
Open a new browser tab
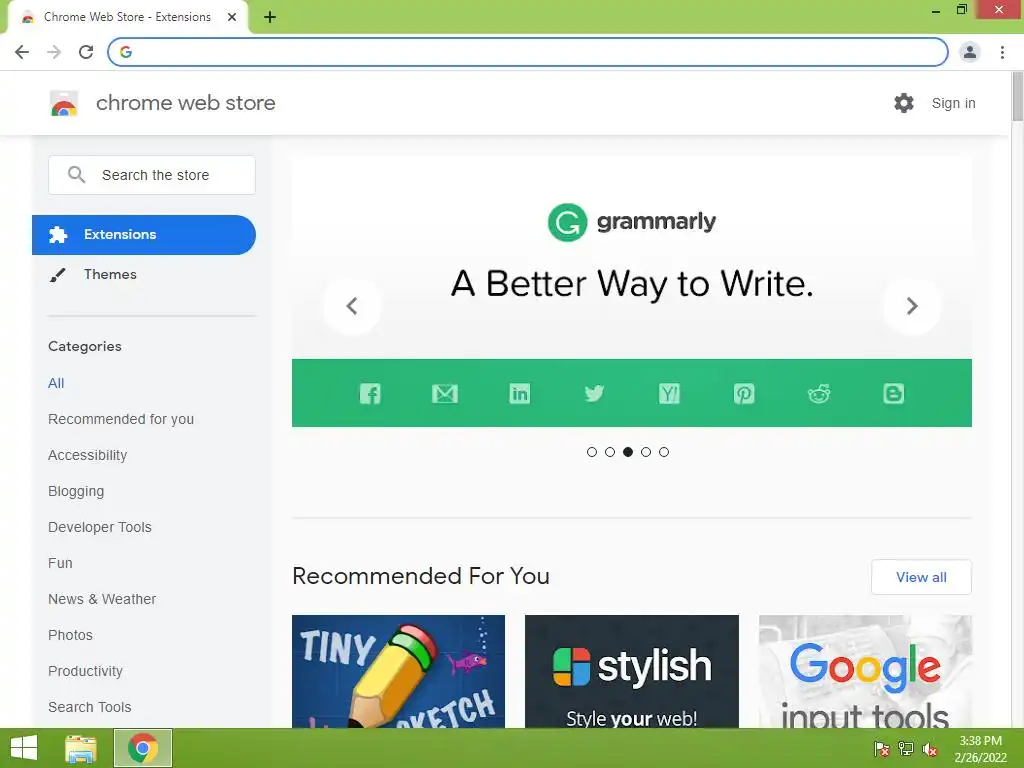[x=270, y=17]
